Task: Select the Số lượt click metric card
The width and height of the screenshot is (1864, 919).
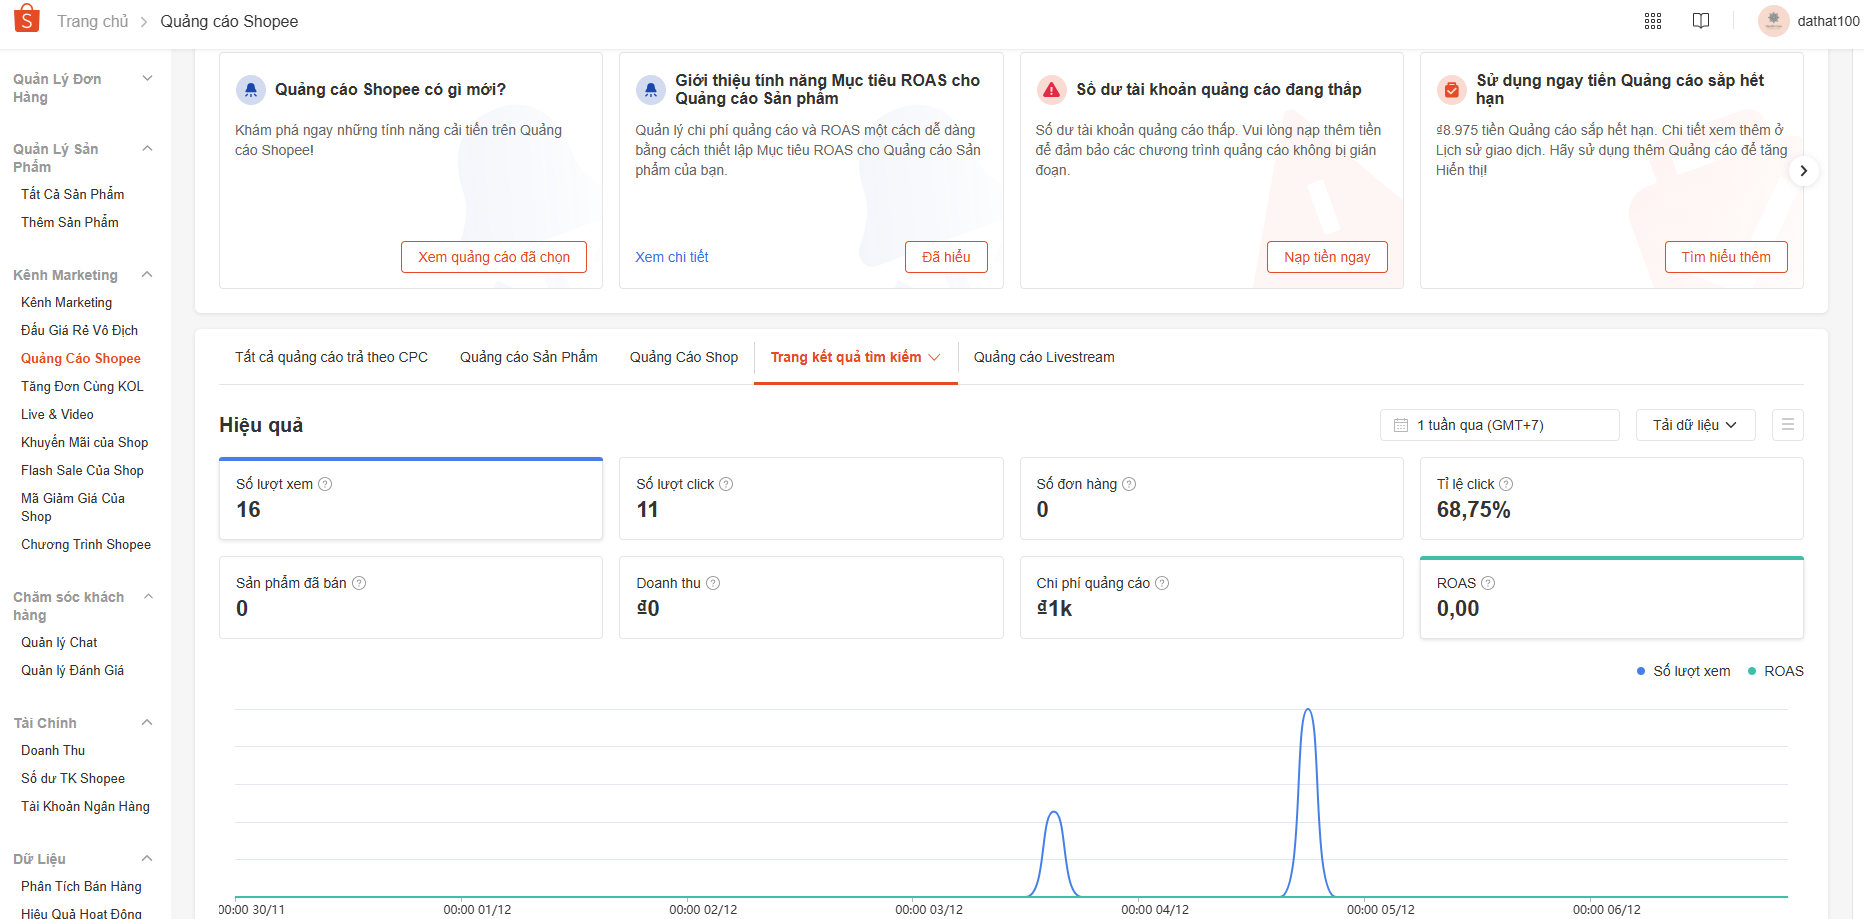Action: 811,498
